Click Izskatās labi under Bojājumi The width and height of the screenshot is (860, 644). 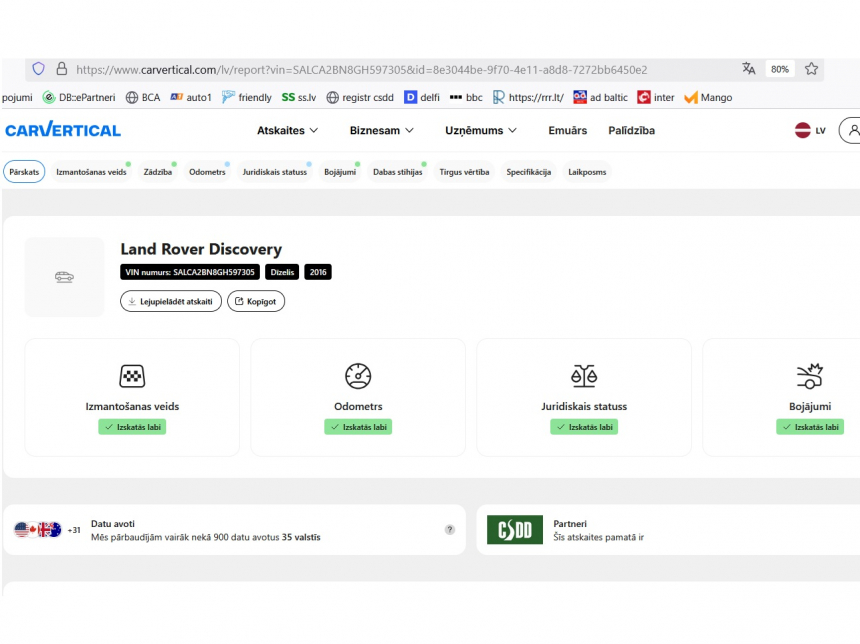pos(810,427)
